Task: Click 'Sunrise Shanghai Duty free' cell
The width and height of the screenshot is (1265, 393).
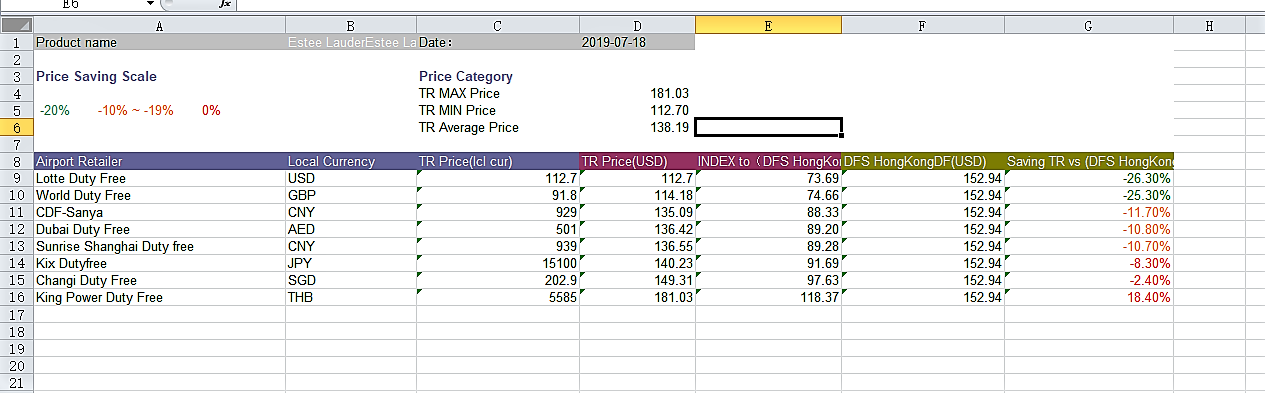Action: pyautogui.click(x=159, y=246)
